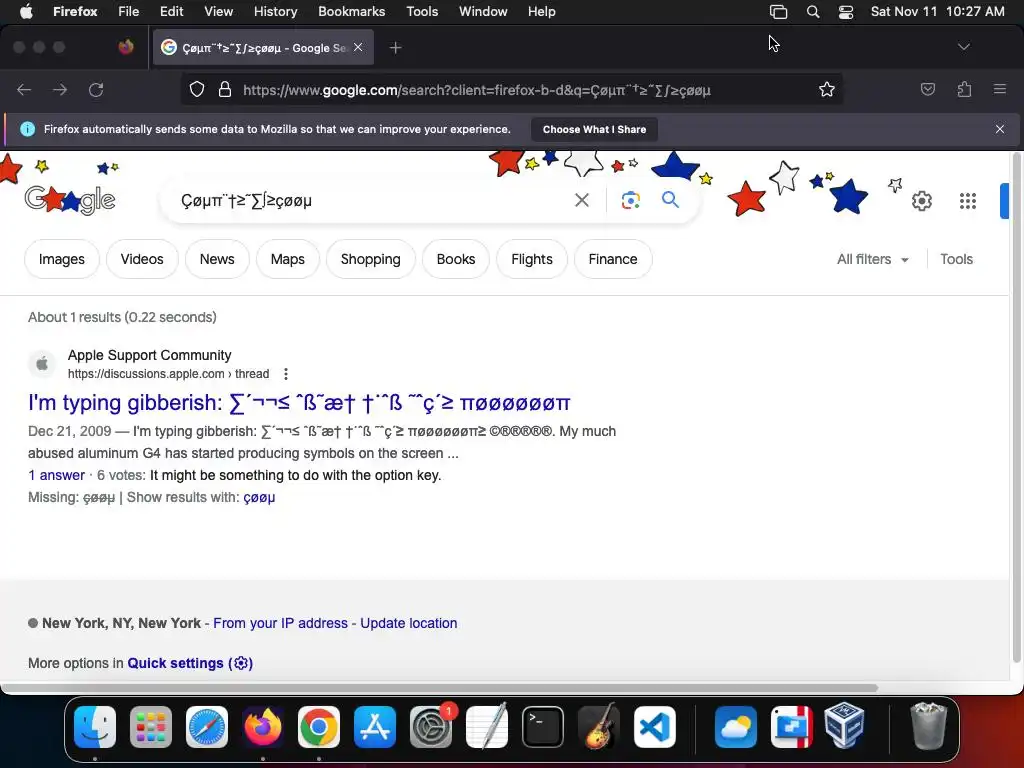Open the 1 answer link
The width and height of the screenshot is (1024, 768).
[x=56, y=475]
